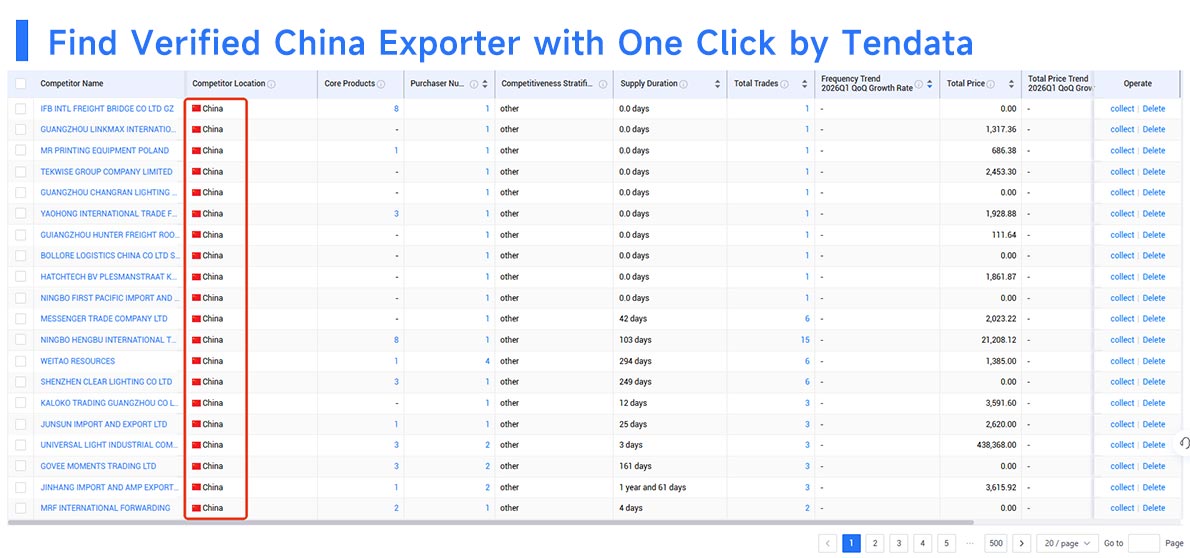Image resolution: width=1190 pixels, height=558 pixels.
Task: Click info icon beside Total Price header
Action: click(991, 84)
